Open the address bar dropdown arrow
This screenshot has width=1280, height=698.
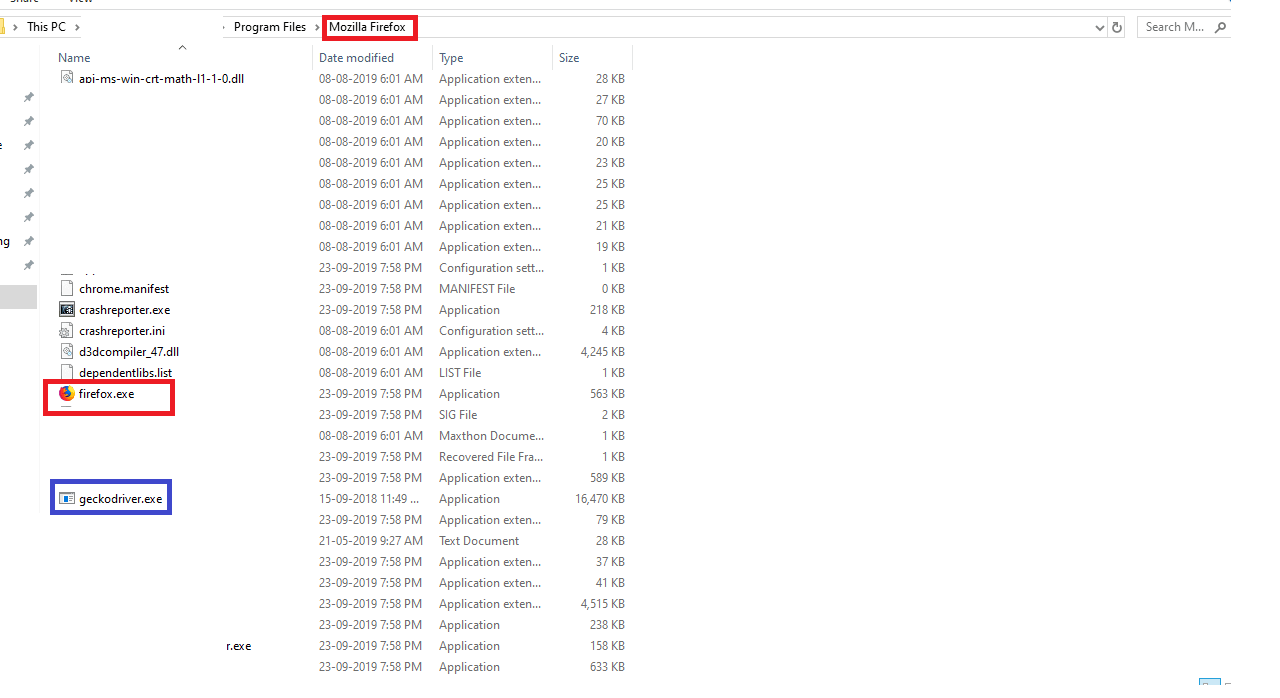point(1099,27)
